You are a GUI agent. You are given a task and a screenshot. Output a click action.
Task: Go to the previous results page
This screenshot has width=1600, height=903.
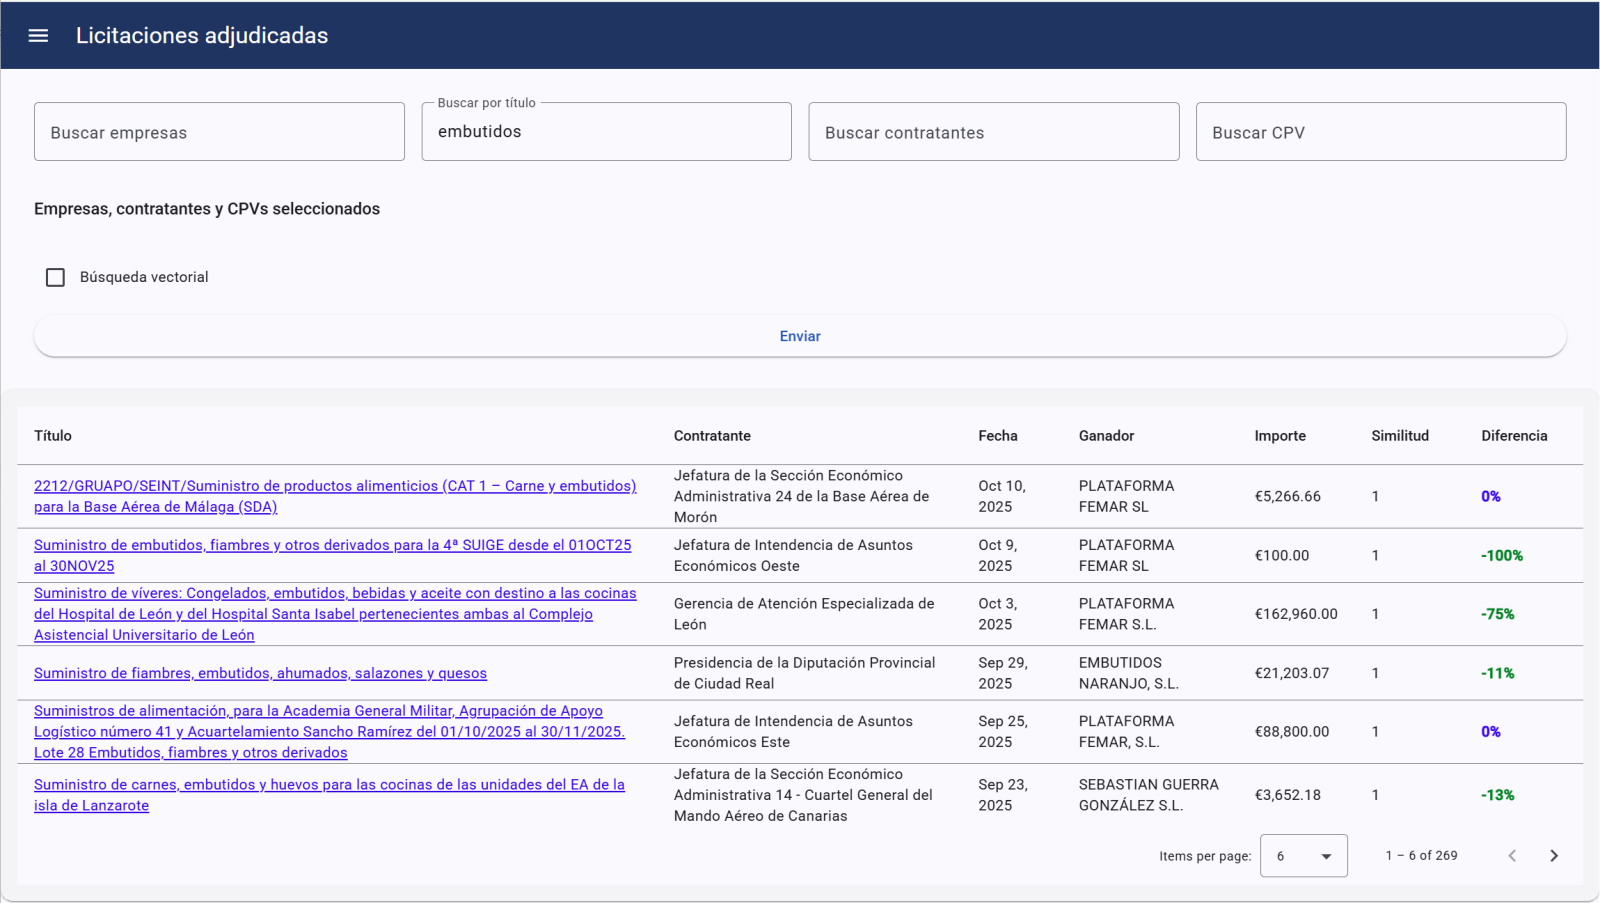click(x=1512, y=856)
